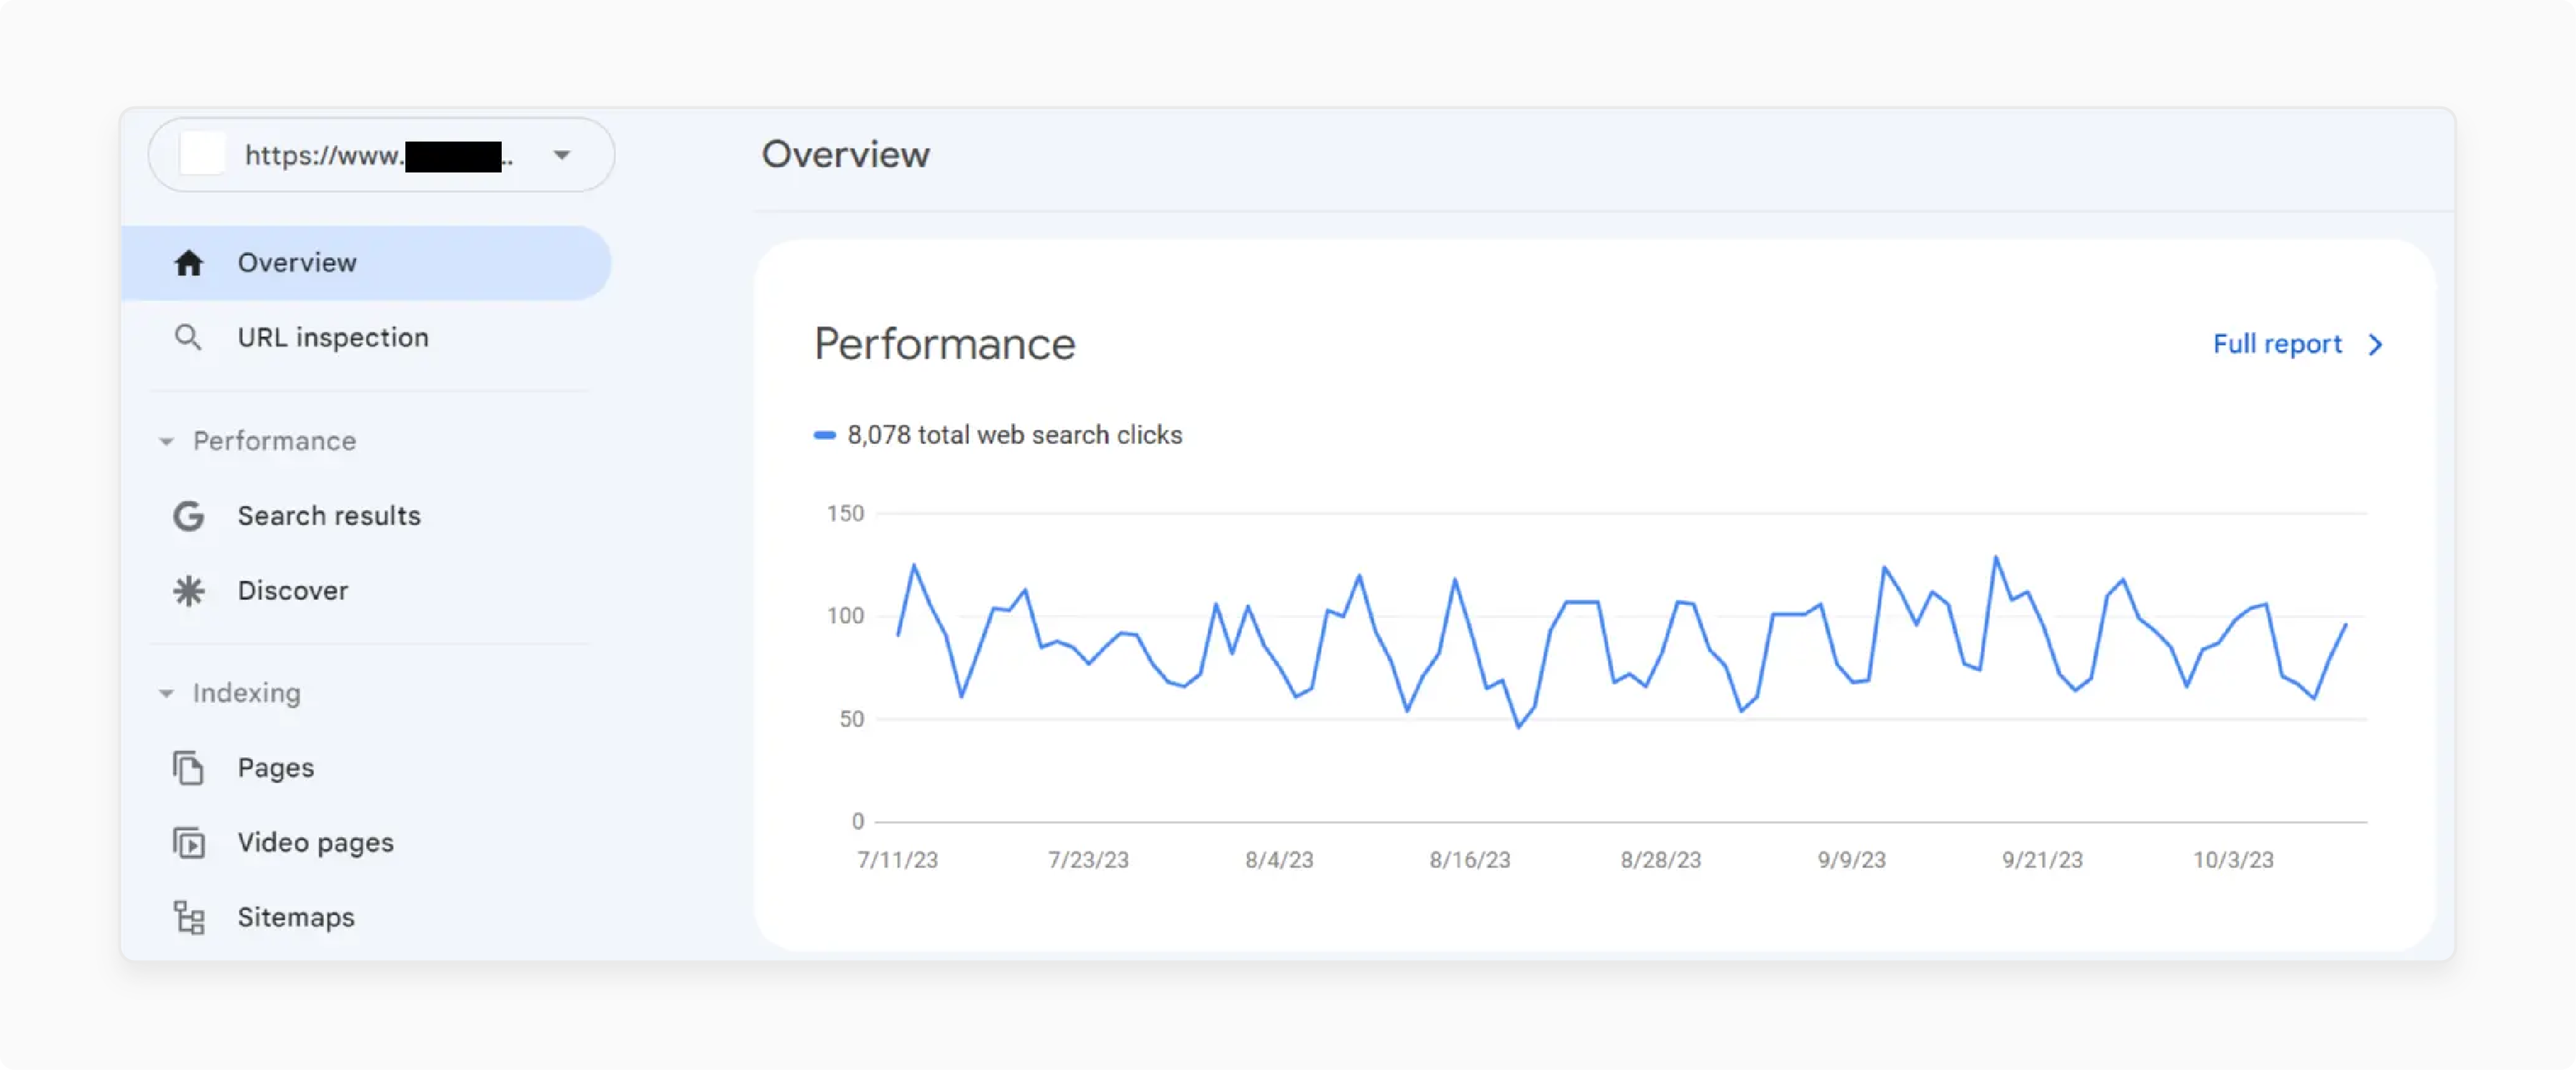Click the property URL field

coord(381,155)
